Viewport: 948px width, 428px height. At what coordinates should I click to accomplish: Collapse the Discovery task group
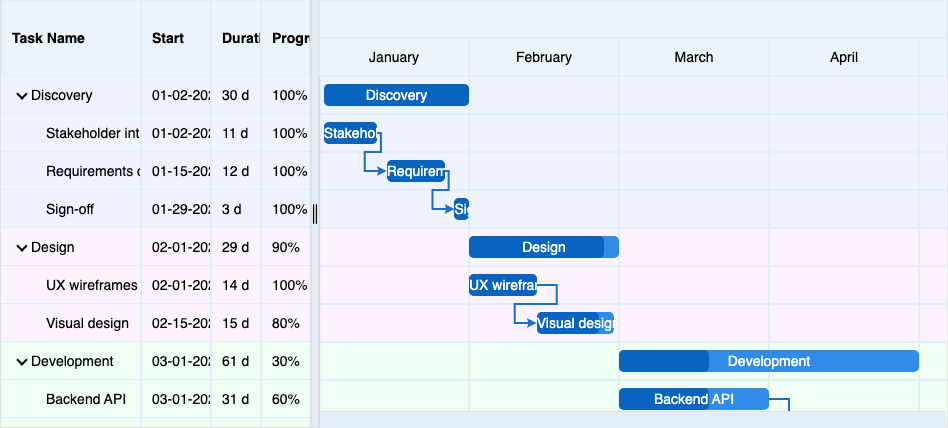tap(21, 96)
